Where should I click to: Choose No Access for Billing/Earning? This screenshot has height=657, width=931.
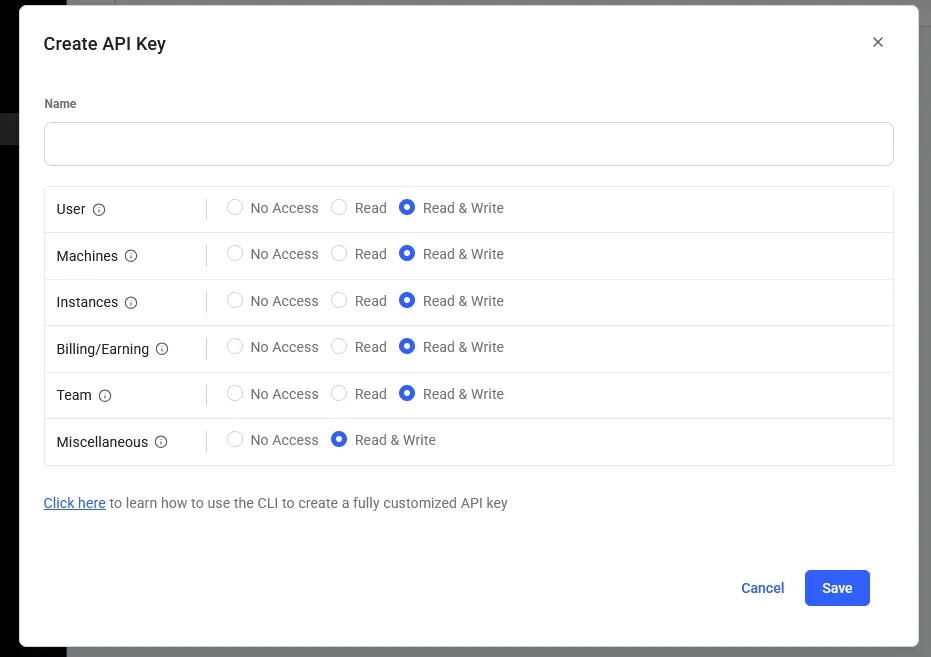235,346
